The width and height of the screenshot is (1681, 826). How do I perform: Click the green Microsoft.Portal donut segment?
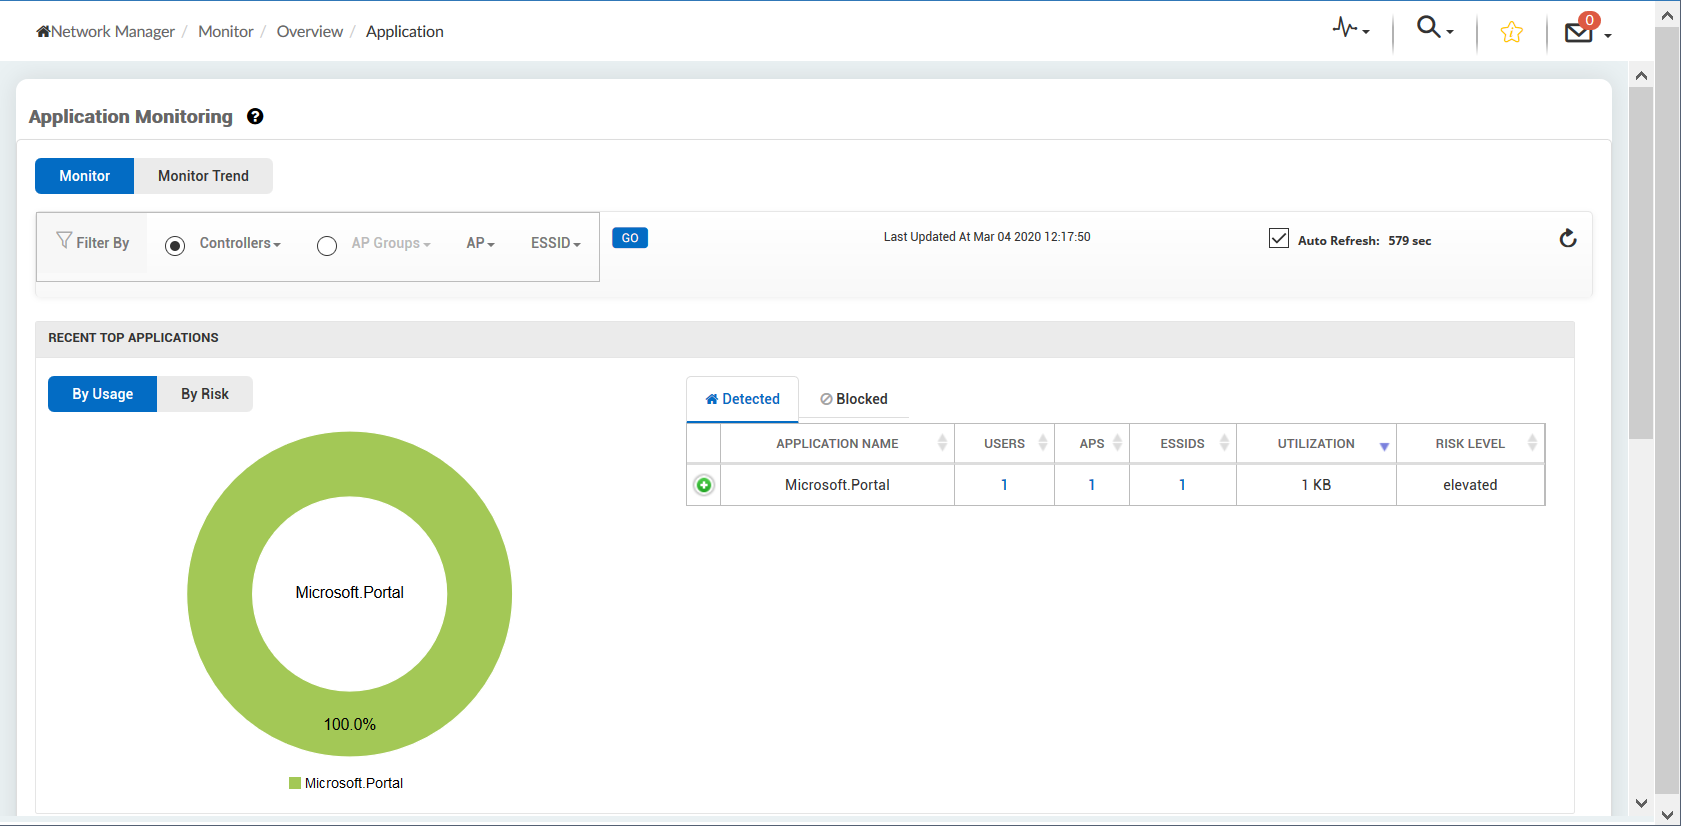220,594
